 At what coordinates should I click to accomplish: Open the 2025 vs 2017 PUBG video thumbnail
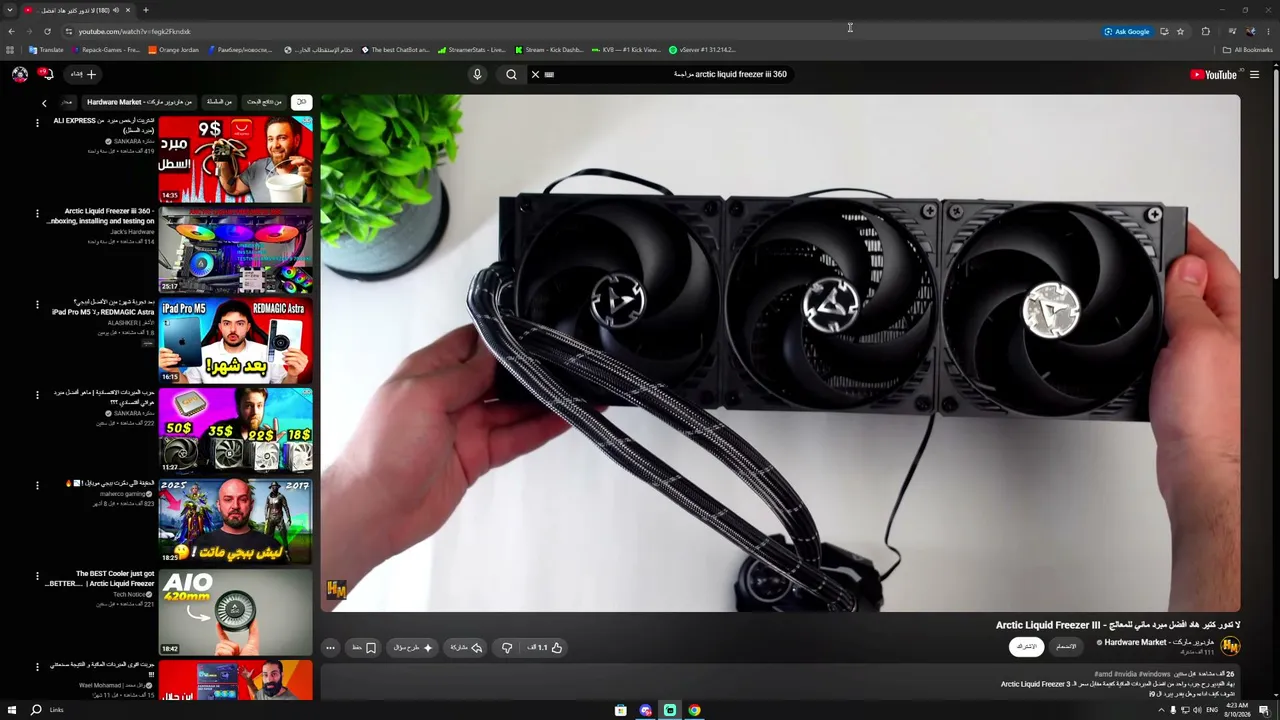pos(235,522)
